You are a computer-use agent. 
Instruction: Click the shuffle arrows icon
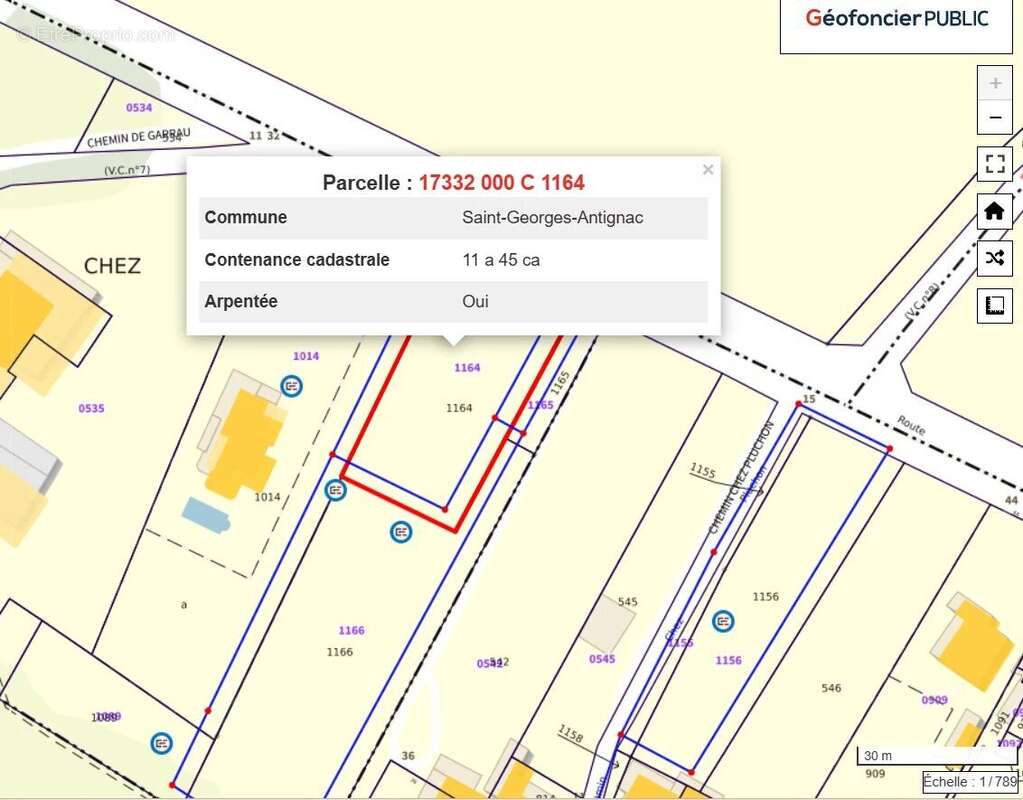[x=994, y=258]
